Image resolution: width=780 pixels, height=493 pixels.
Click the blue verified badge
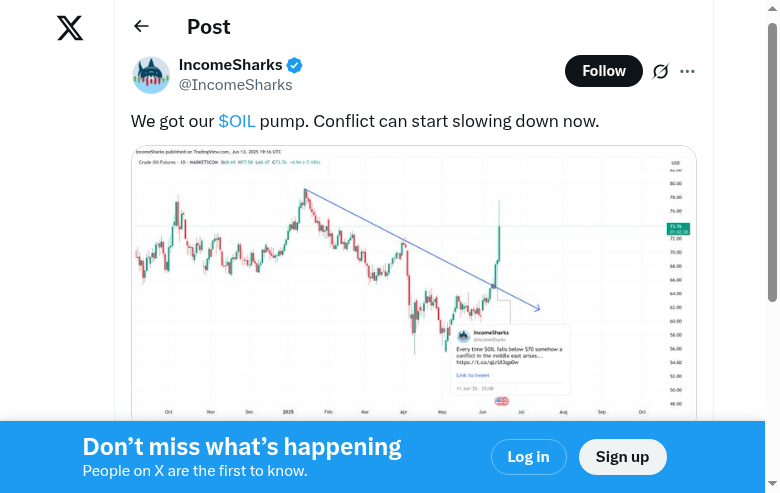295,65
